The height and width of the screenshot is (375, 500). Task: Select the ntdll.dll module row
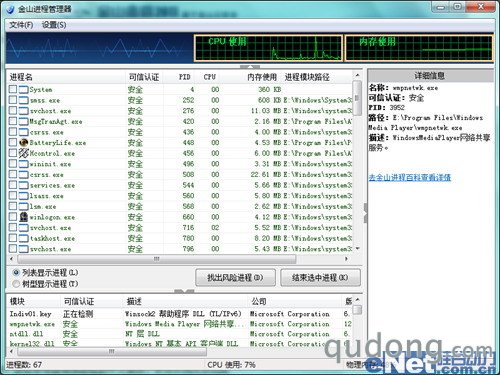click(180, 334)
